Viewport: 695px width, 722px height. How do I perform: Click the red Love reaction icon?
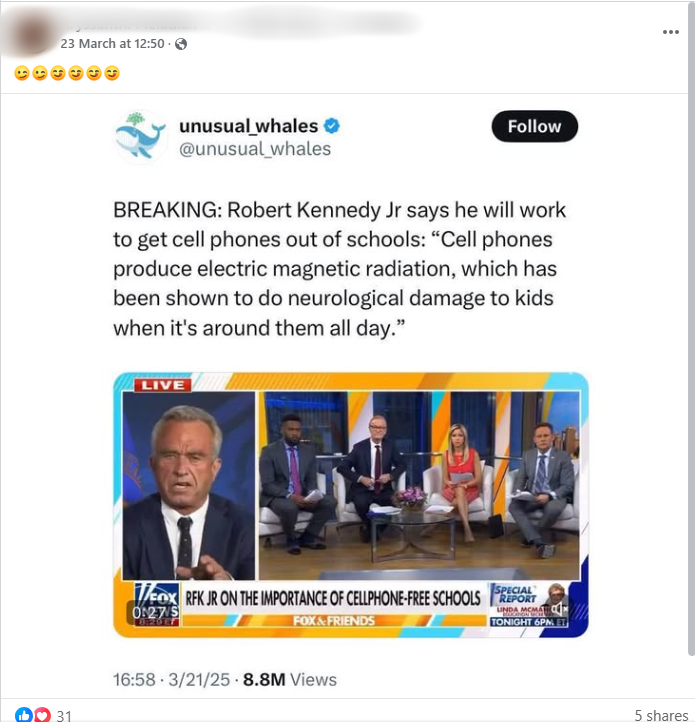42,714
